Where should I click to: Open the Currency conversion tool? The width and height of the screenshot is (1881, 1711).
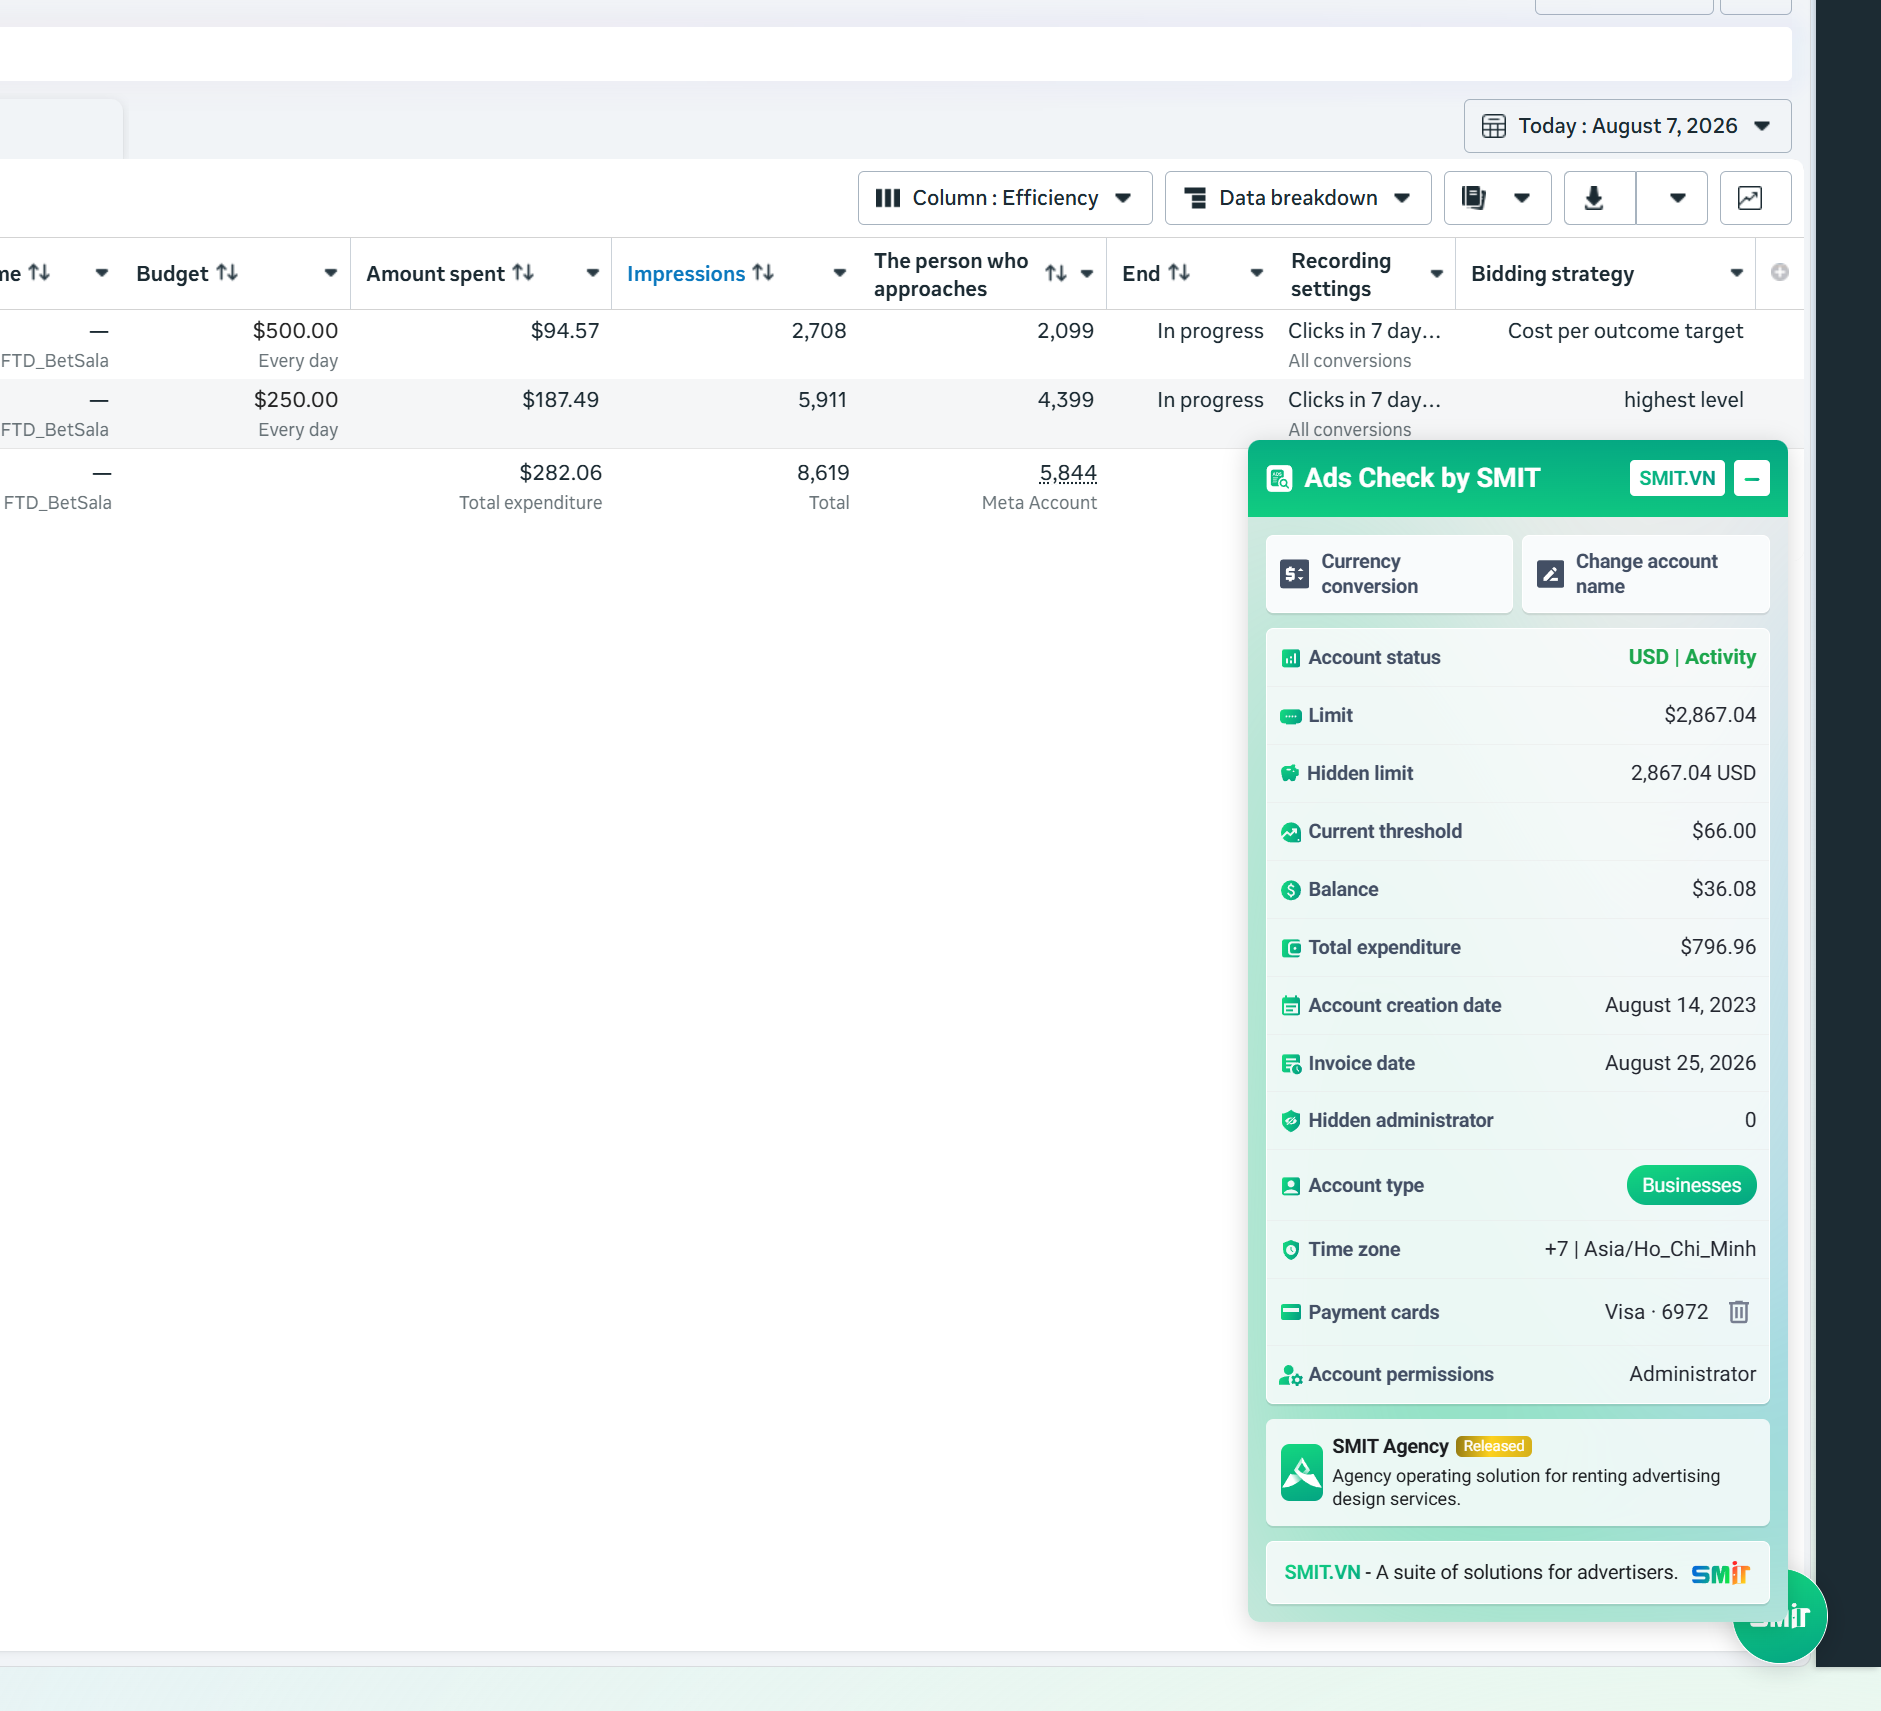click(x=1389, y=574)
